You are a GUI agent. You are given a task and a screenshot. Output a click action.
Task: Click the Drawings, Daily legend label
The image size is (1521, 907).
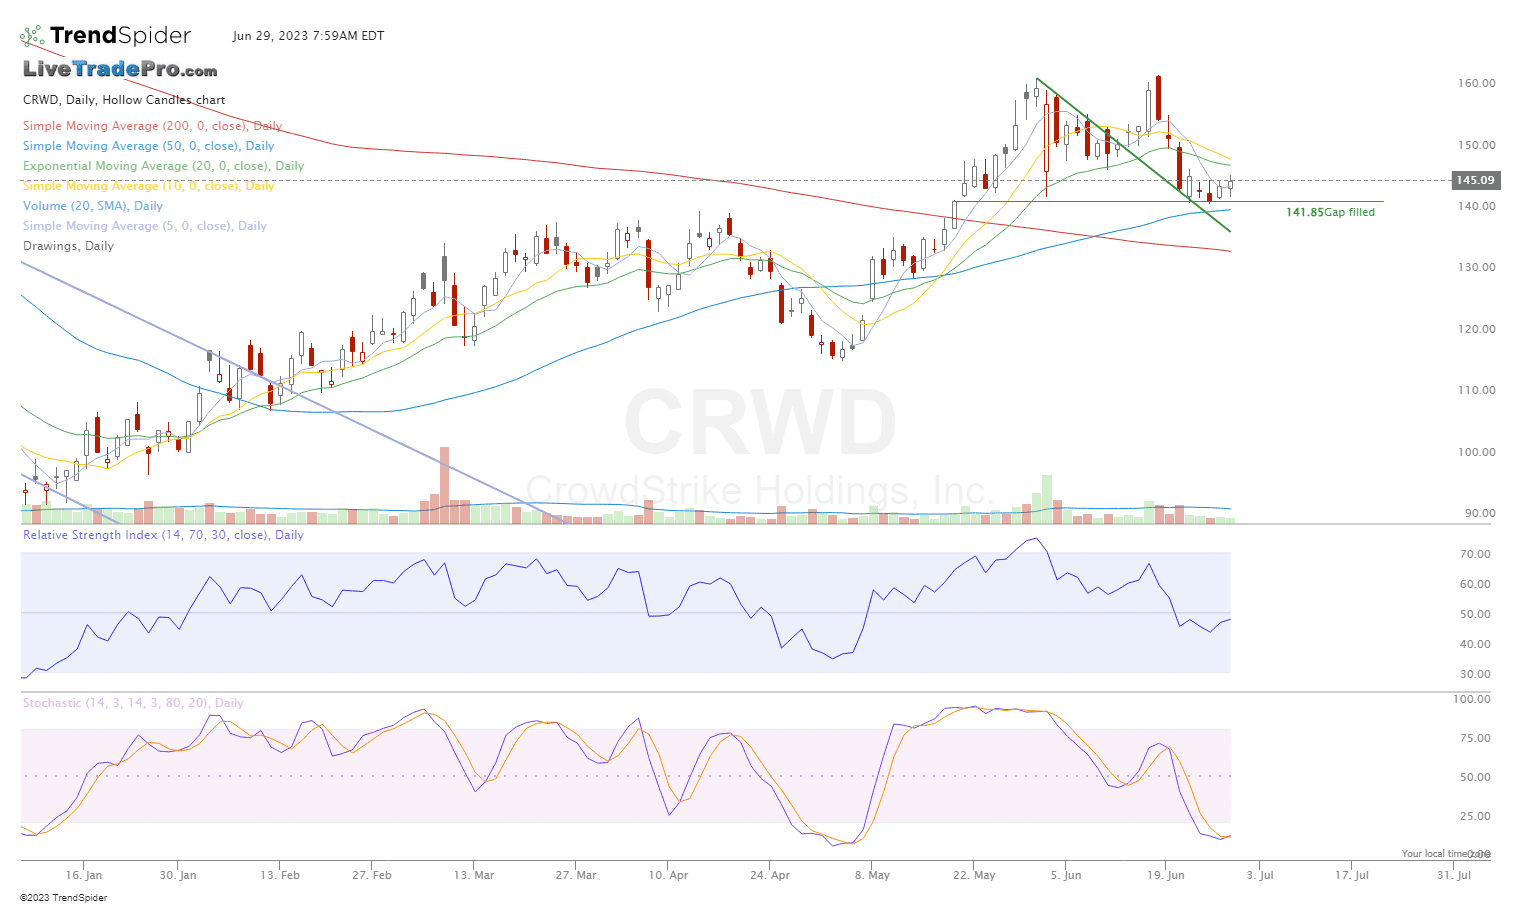pyautogui.click(x=68, y=246)
